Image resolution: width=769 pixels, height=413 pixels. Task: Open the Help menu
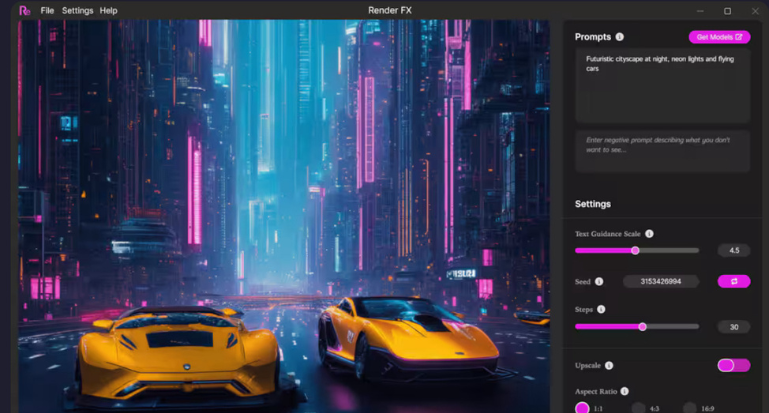[108, 10]
